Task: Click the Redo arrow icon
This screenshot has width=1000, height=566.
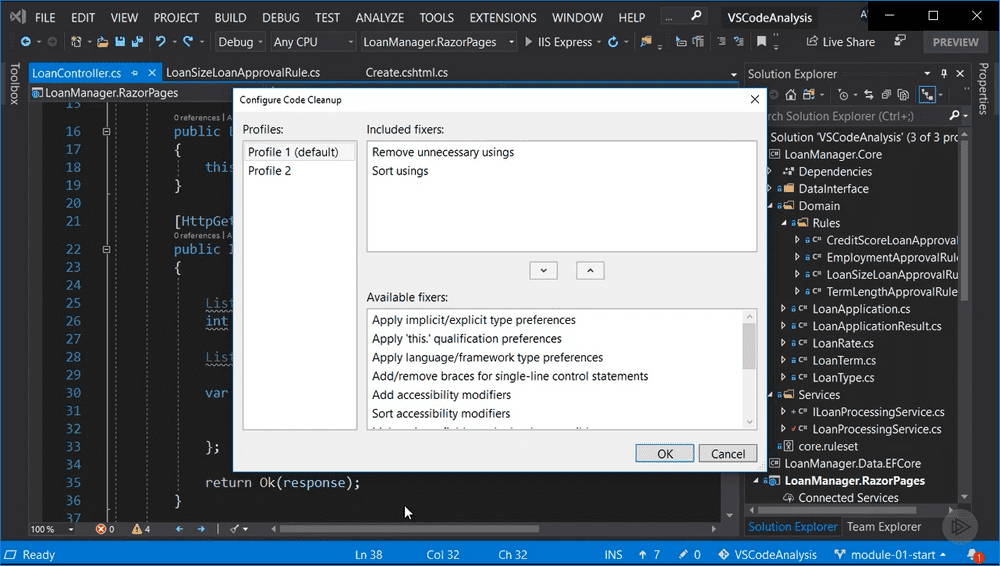Action: tap(188, 41)
